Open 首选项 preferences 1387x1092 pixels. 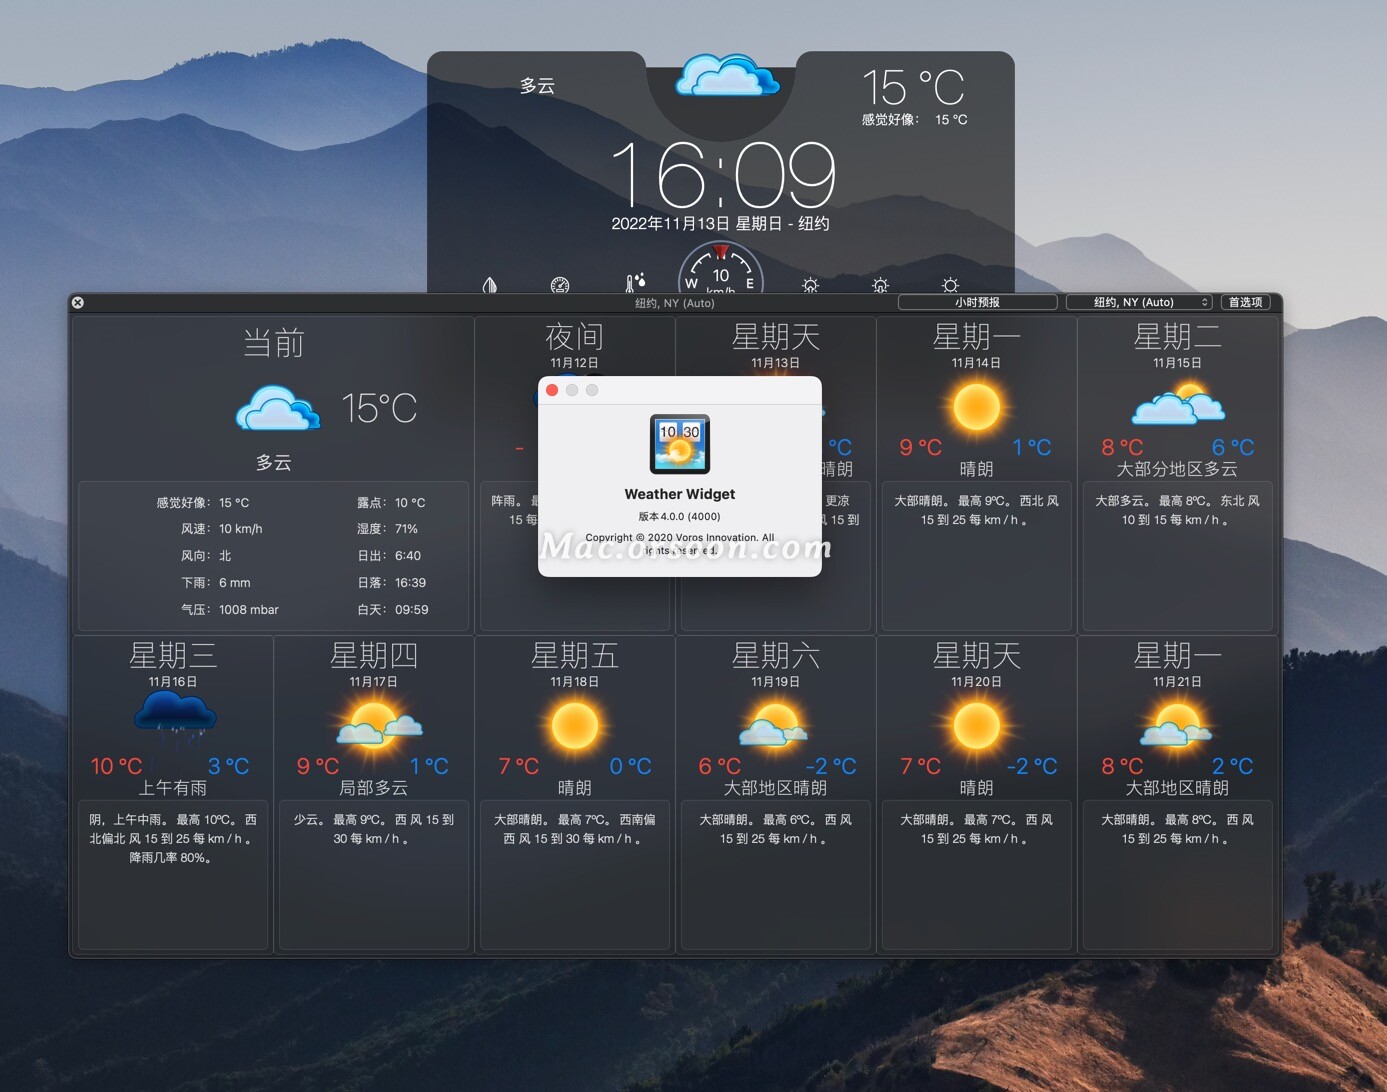pos(1246,302)
